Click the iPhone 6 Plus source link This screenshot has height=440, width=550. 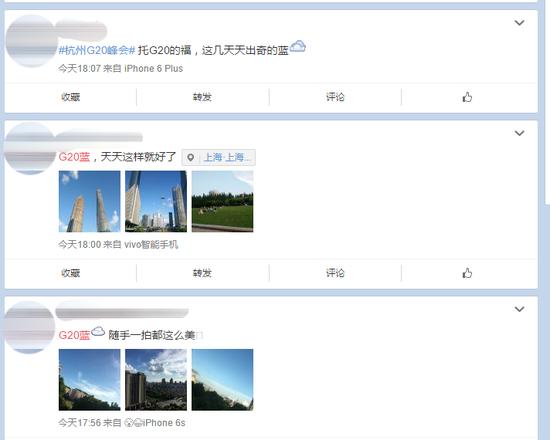[x=154, y=68]
